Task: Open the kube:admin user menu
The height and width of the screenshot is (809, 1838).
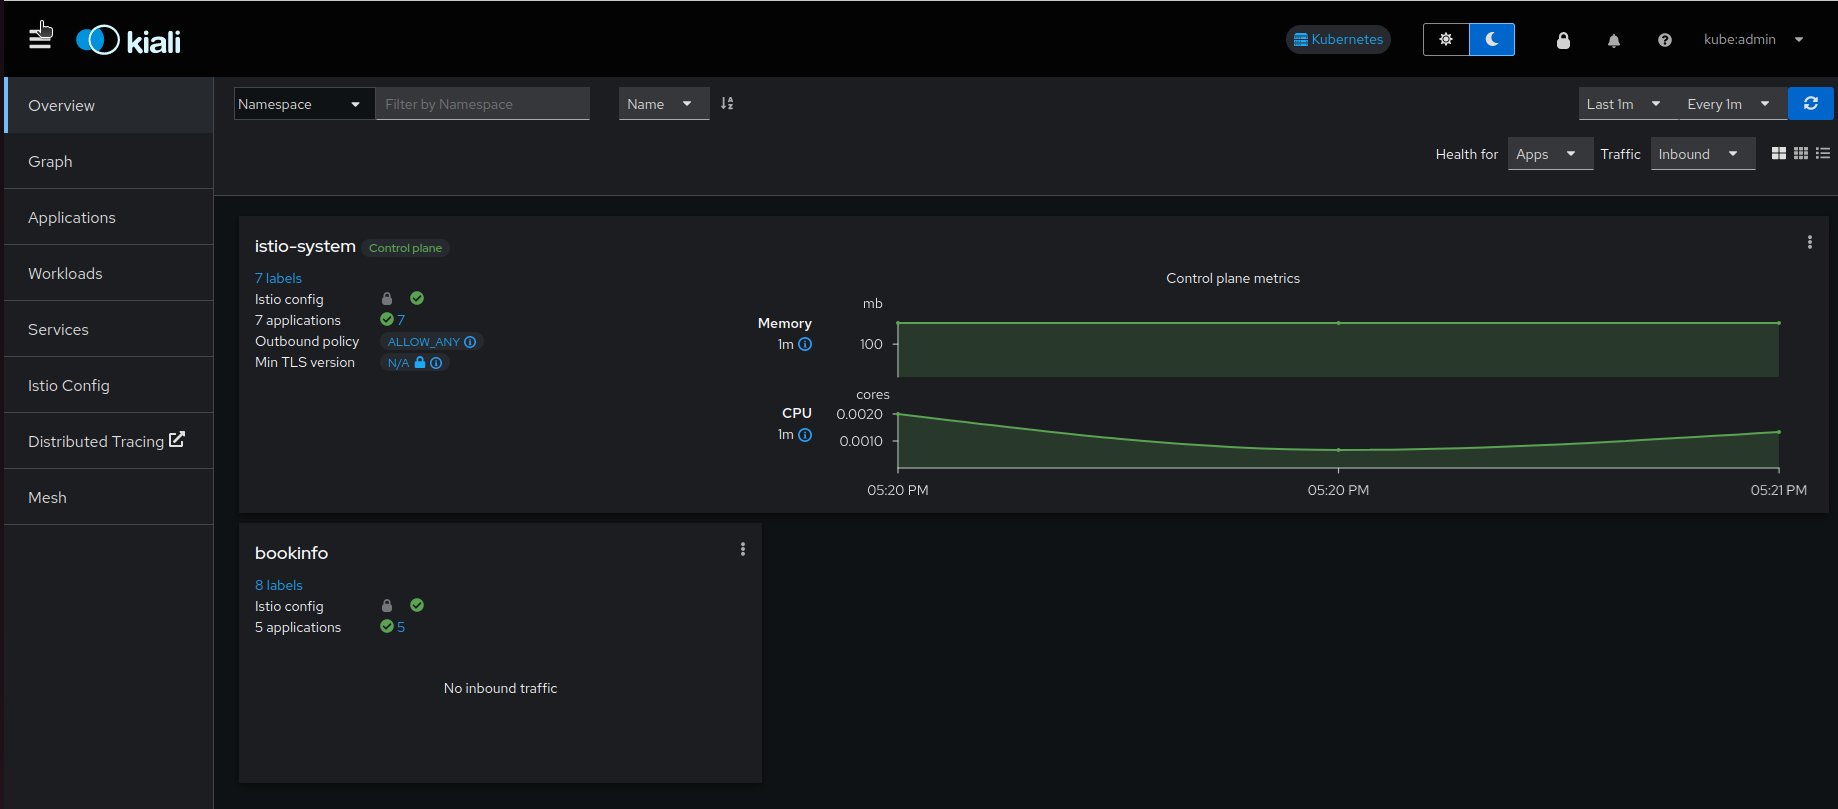Action: (x=1753, y=40)
